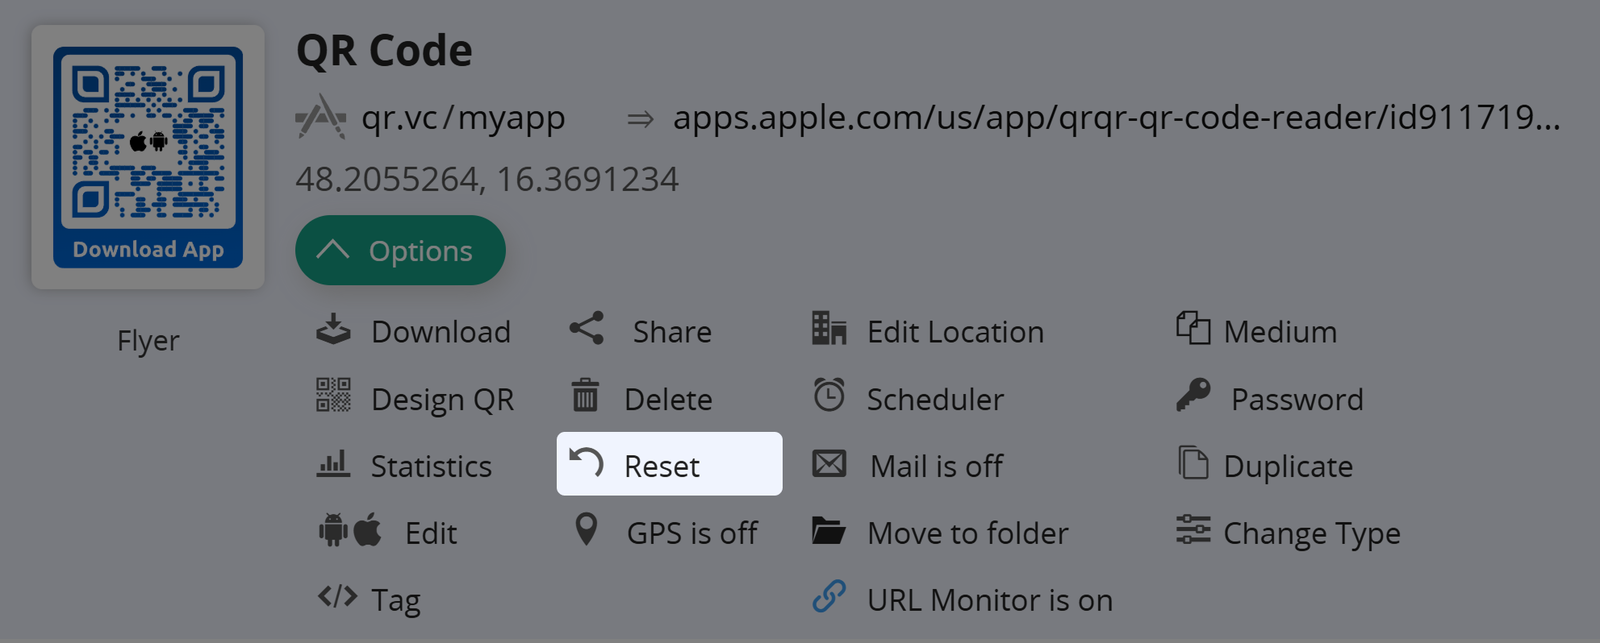Open the Change Type option
1600x643 pixels.
pyautogui.click(x=1311, y=534)
